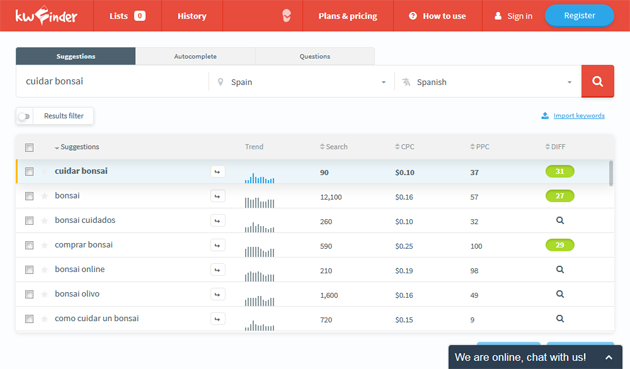The image size is (630, 369).
Task: Click green difficulty badge 29
Action: (x=560, y=245)
